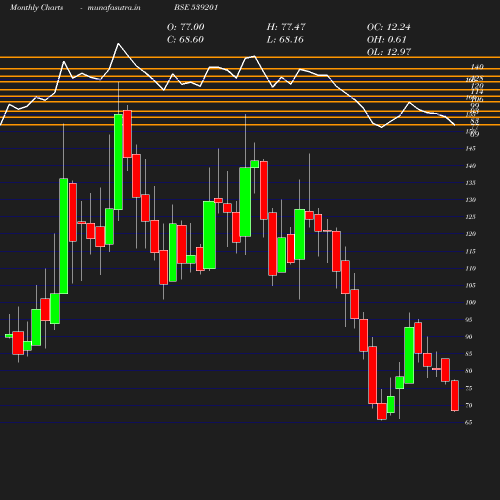Select the 130 price axis label
The height and width of the screenshot is (500, 500).
click(470, 200)
